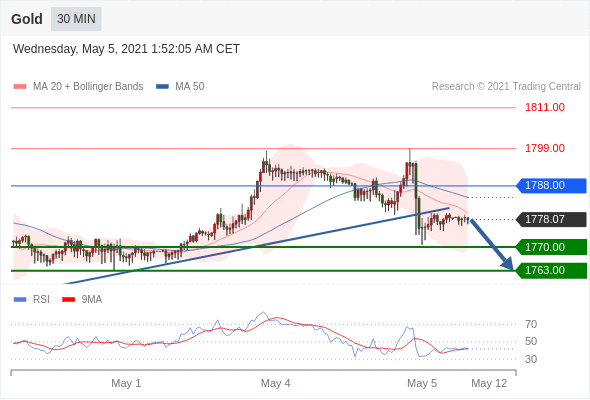The width and height of the screenshot is (590, 400).
Task: Click the RSI 70 level label
Action: [x=531, y=324]
